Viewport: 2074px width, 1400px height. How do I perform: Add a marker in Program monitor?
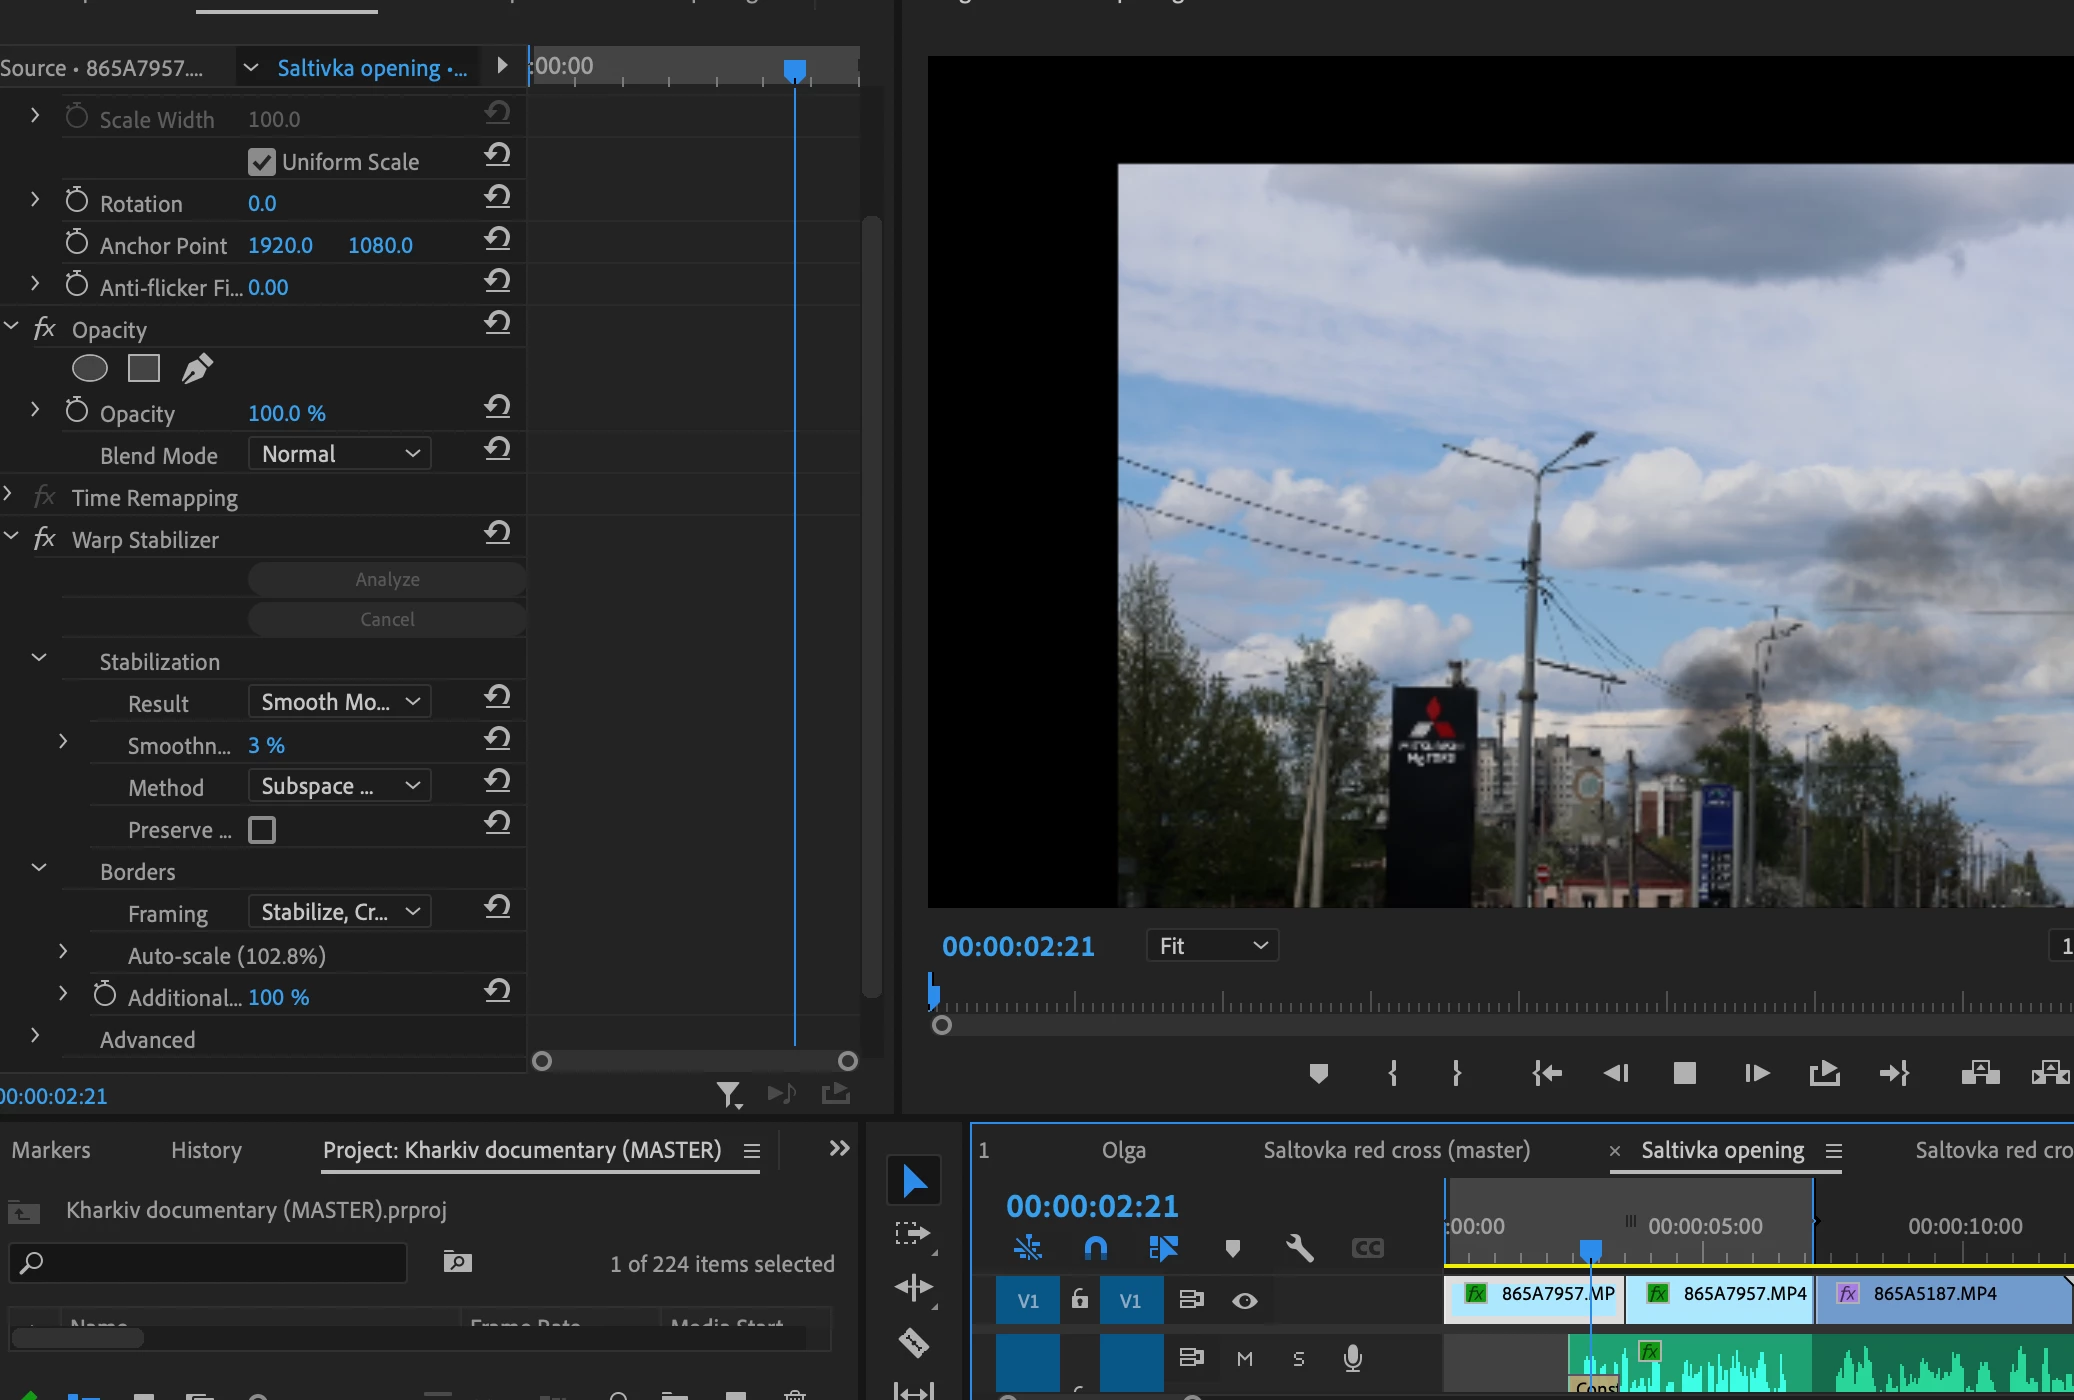(1318, 1073)
